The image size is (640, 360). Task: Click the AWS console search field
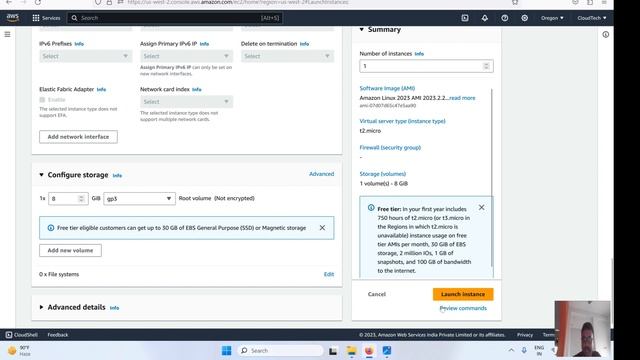point(175,18)
